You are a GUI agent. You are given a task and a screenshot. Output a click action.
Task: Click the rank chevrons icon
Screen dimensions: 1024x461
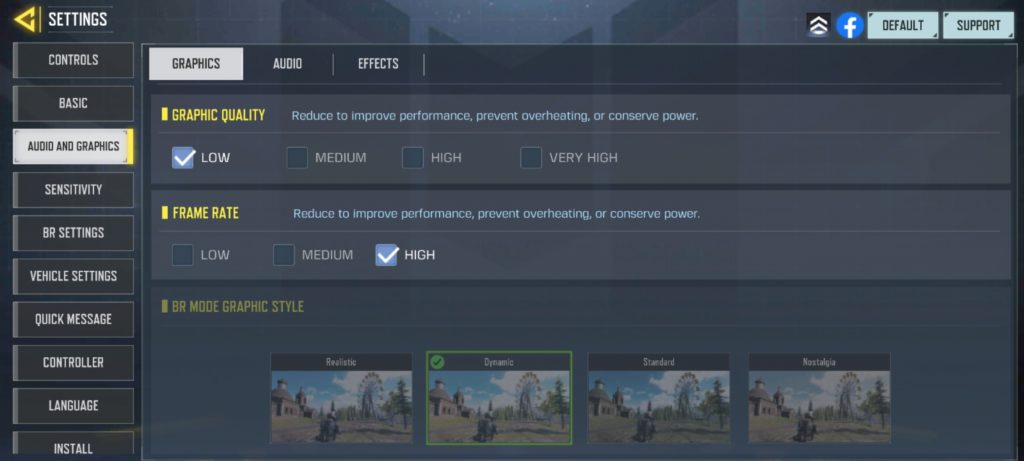(818, 25)
